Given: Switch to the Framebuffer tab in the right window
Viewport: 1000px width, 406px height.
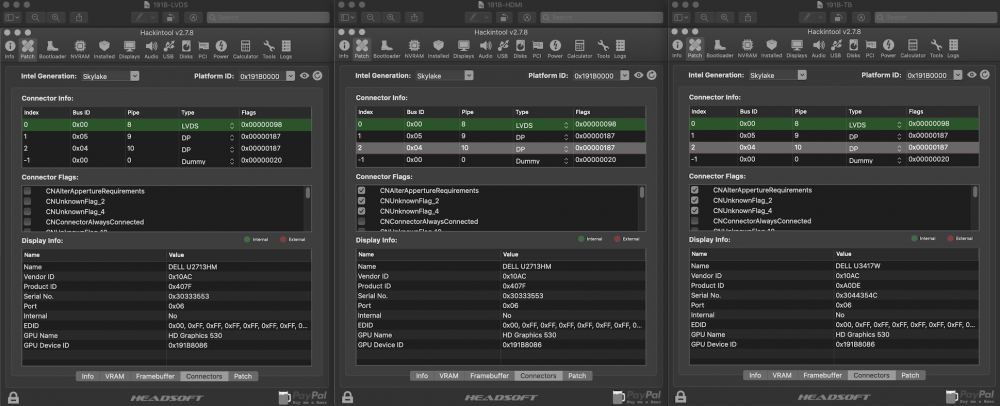Looking at the screenshot, I should pyautogui.click(x=823, y=375).
